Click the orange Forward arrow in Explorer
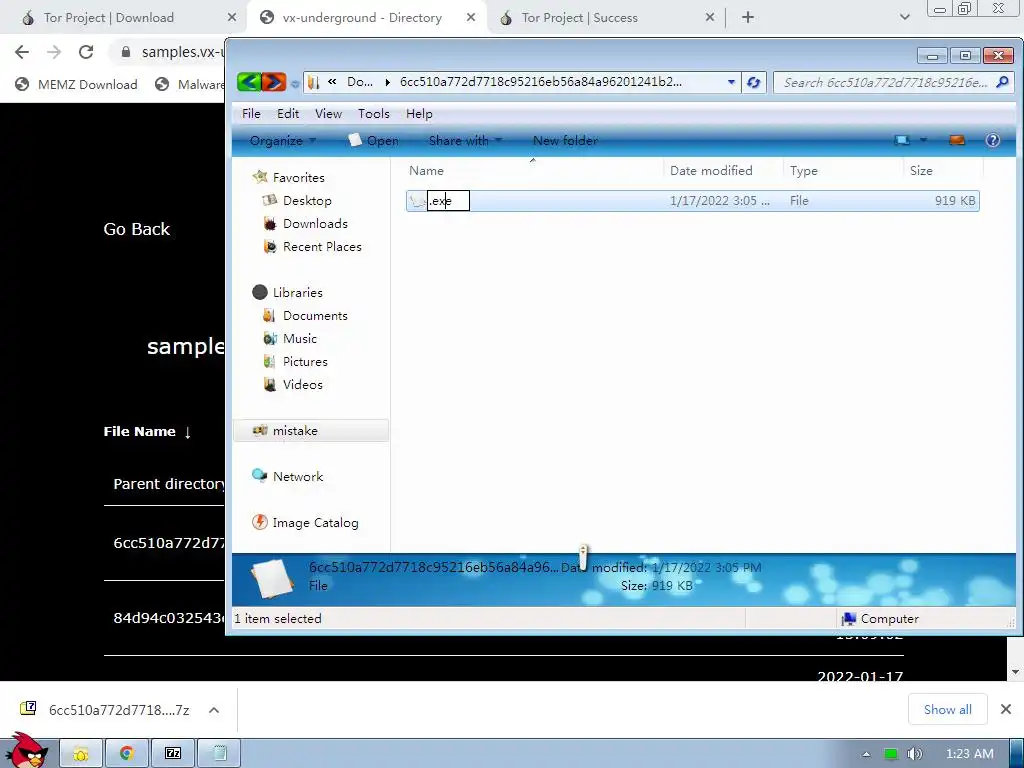The width and height of the screenshot is (1024, 768). tap(274, 82)
